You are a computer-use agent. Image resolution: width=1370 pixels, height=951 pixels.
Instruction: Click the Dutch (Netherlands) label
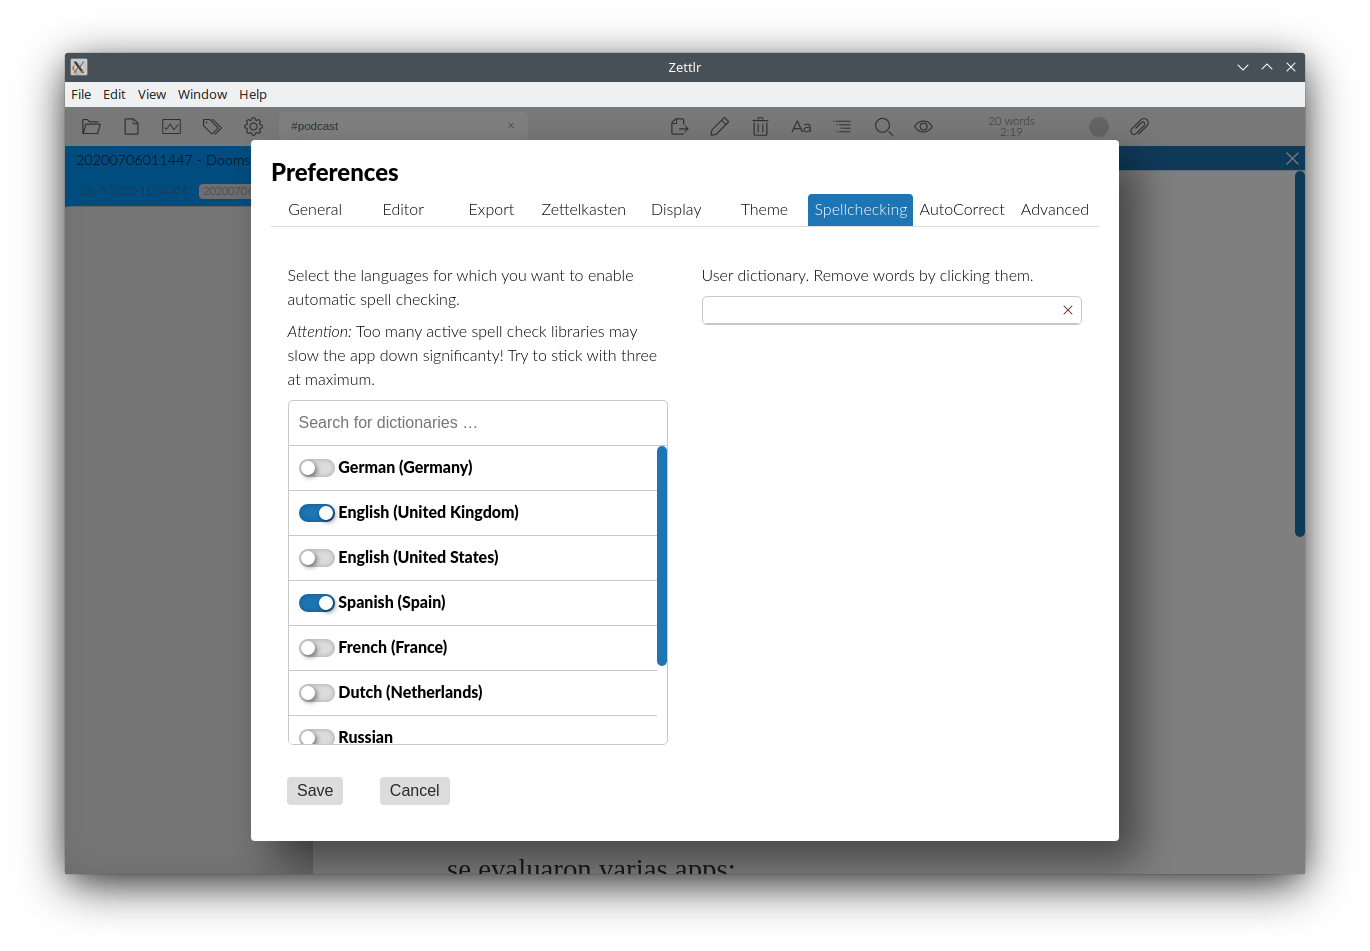tap(410, 693)
